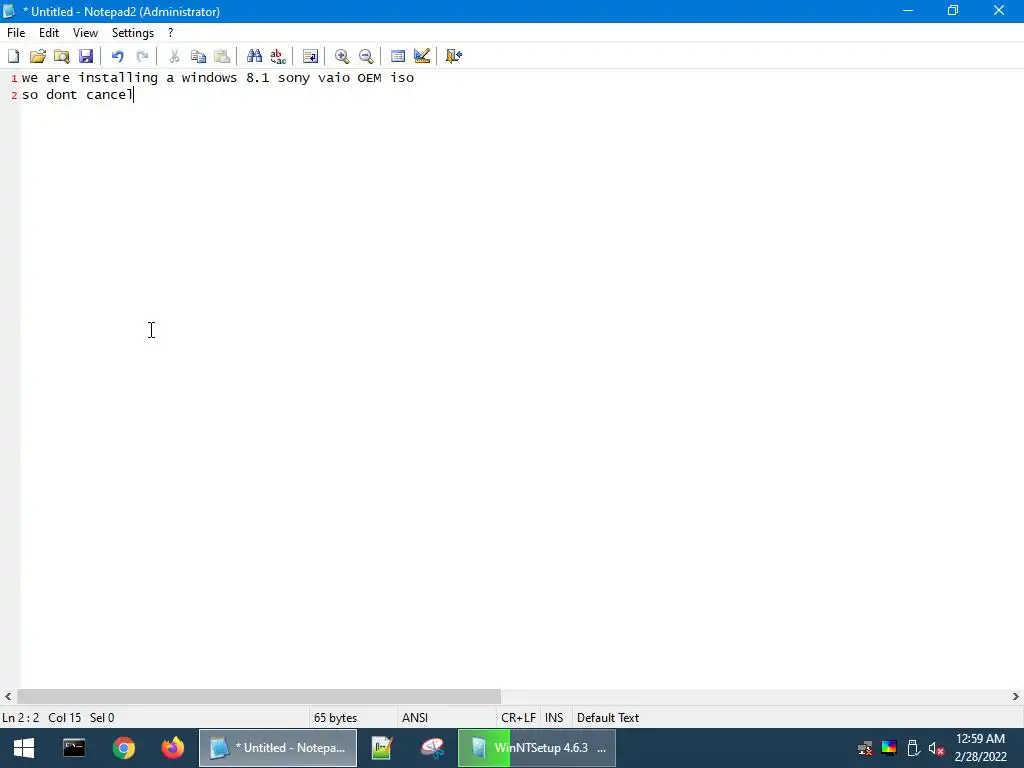Screen dimensions: 1024x768
Task: Open Find with binoculars icon
Action: pos(254,56)
